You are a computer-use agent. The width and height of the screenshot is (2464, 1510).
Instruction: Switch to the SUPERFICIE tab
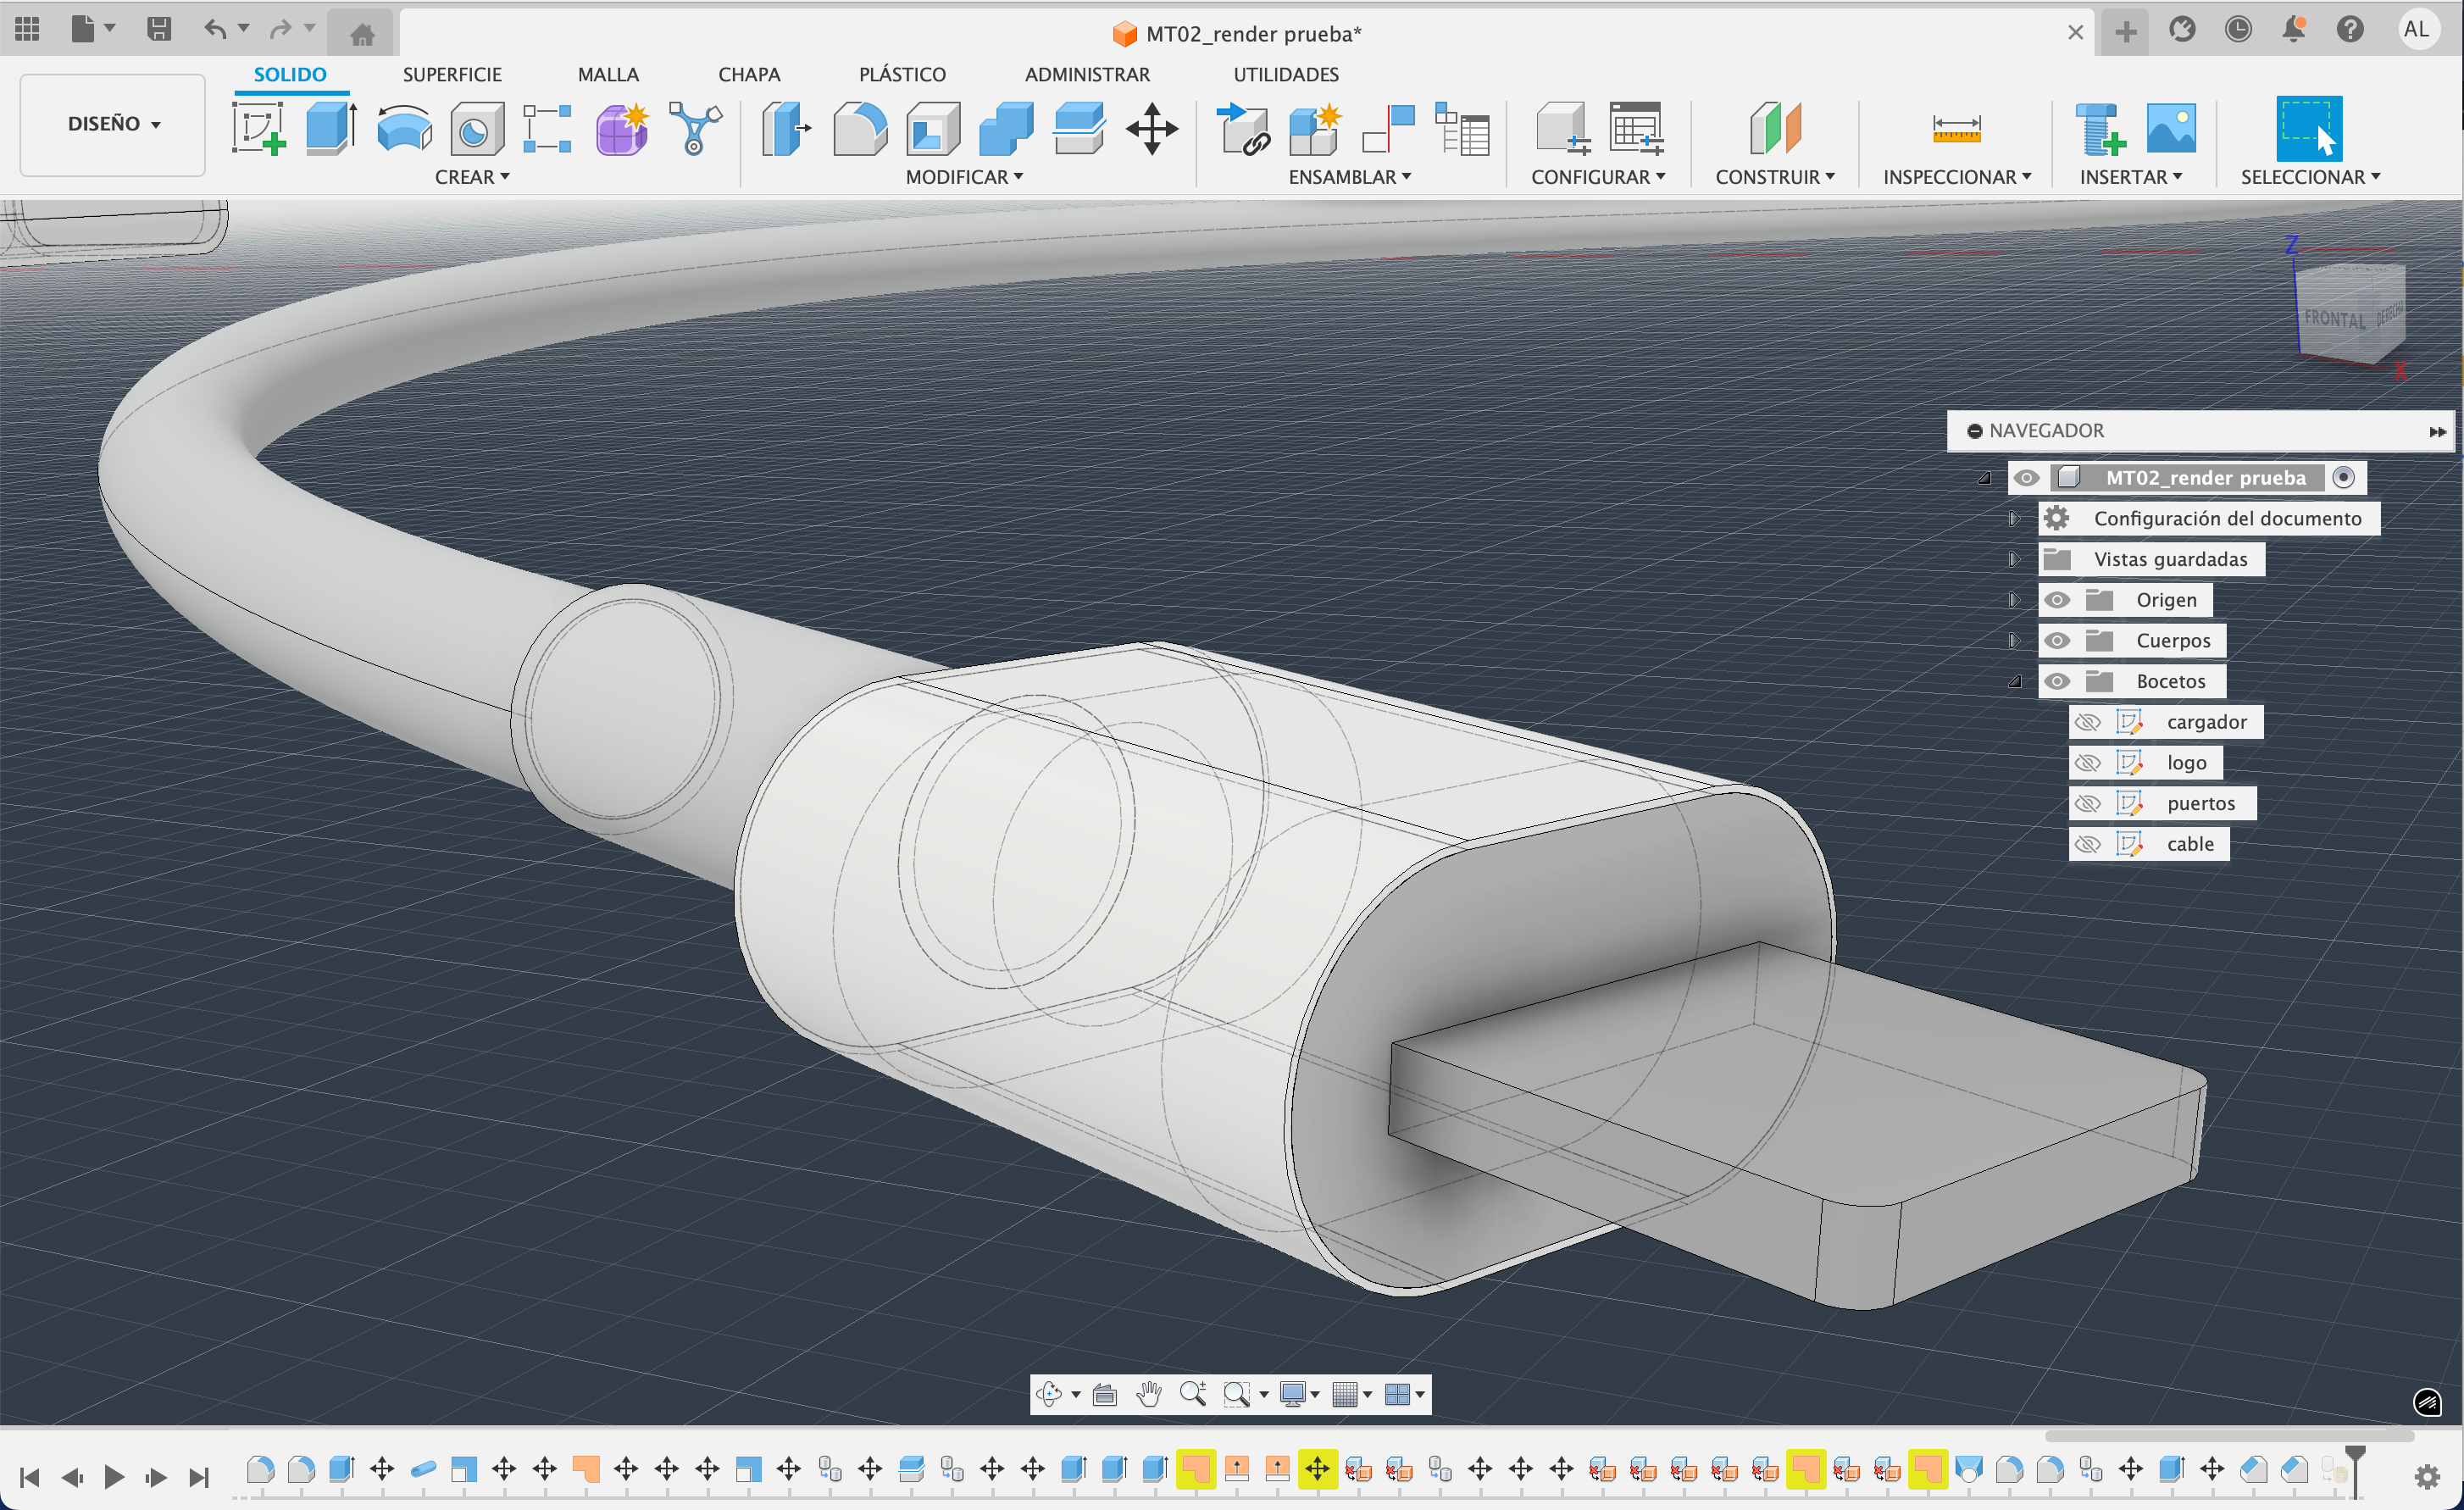pos(452,74)
